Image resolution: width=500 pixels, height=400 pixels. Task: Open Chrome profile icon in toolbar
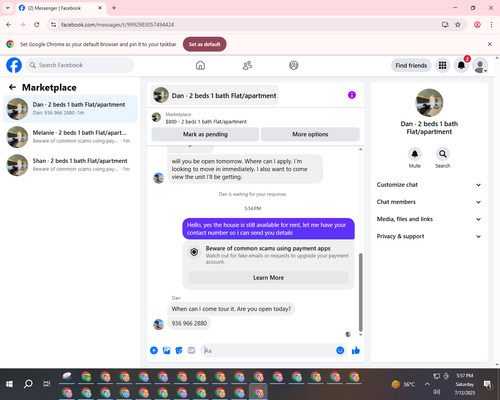click(477, 25)
